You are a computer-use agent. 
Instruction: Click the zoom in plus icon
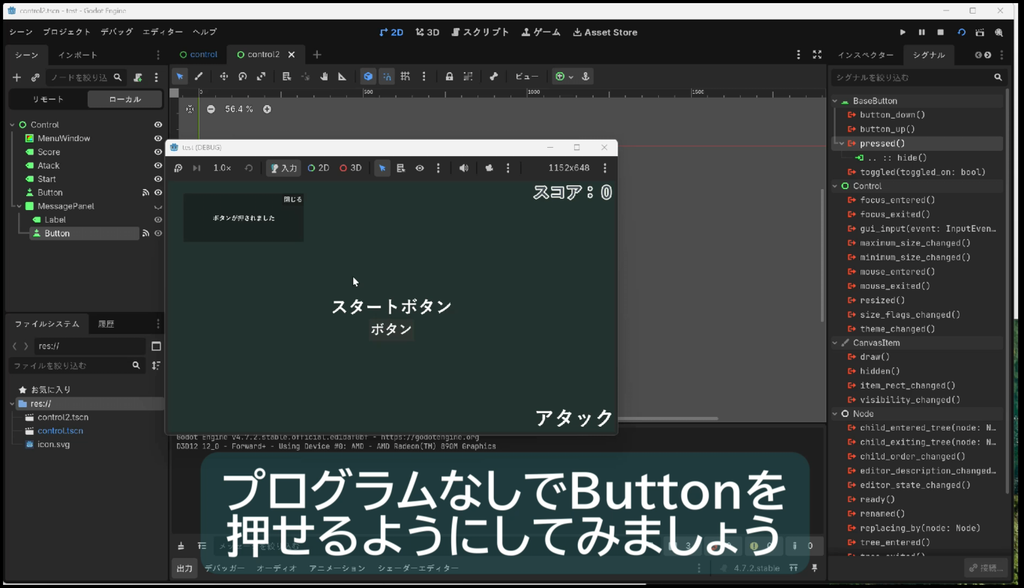pos(267,109)
